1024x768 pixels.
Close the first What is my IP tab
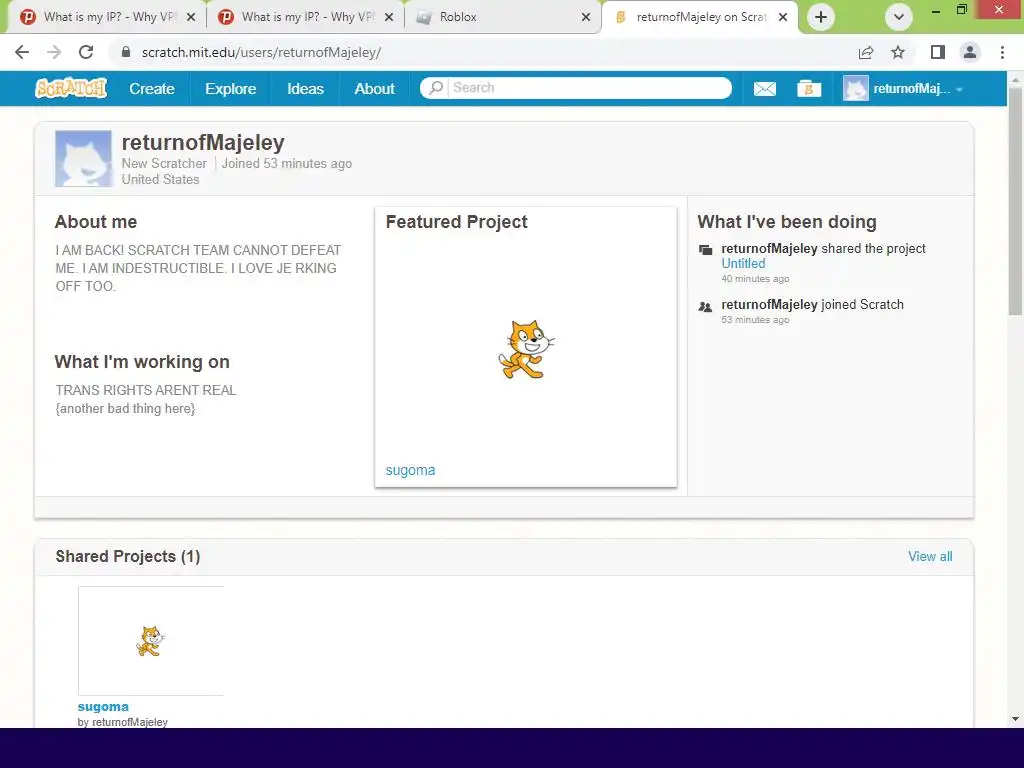coord(191,17)
